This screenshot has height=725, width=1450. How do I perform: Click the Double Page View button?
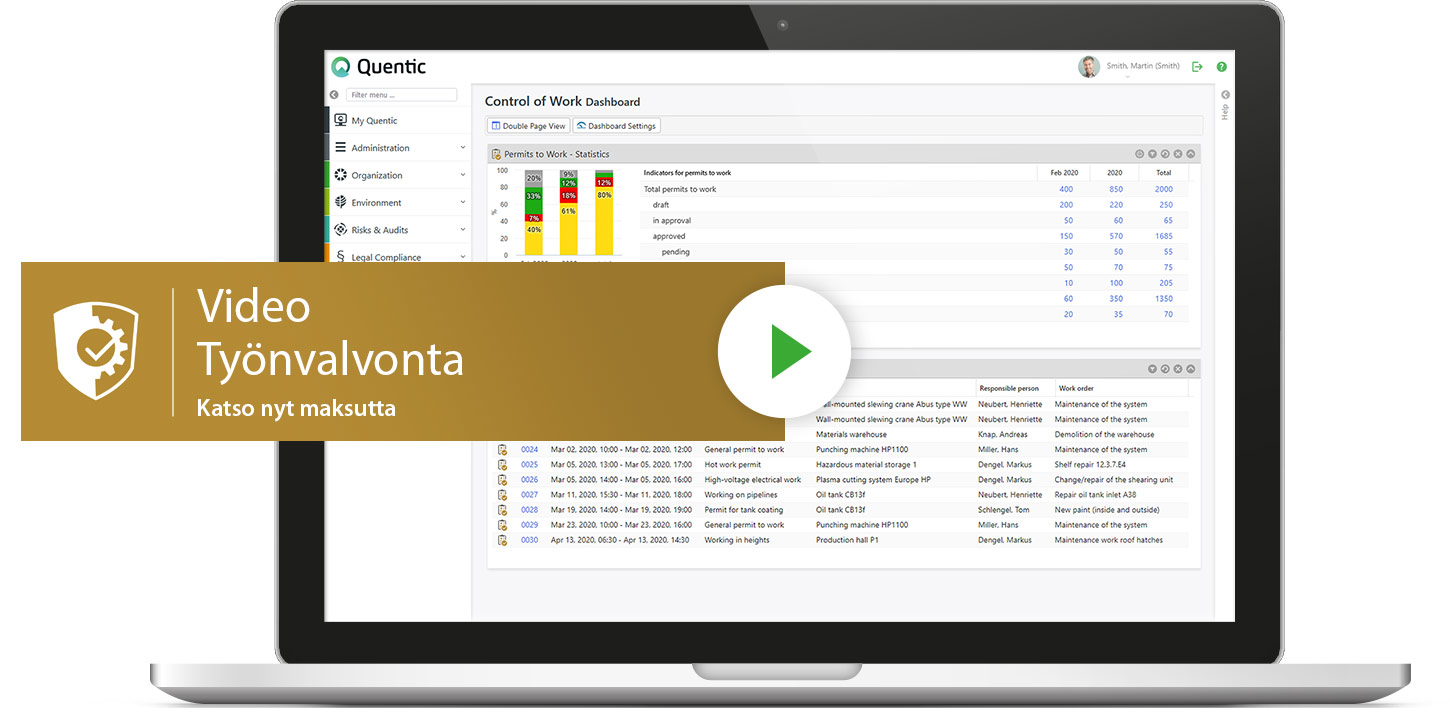point(528,126)
